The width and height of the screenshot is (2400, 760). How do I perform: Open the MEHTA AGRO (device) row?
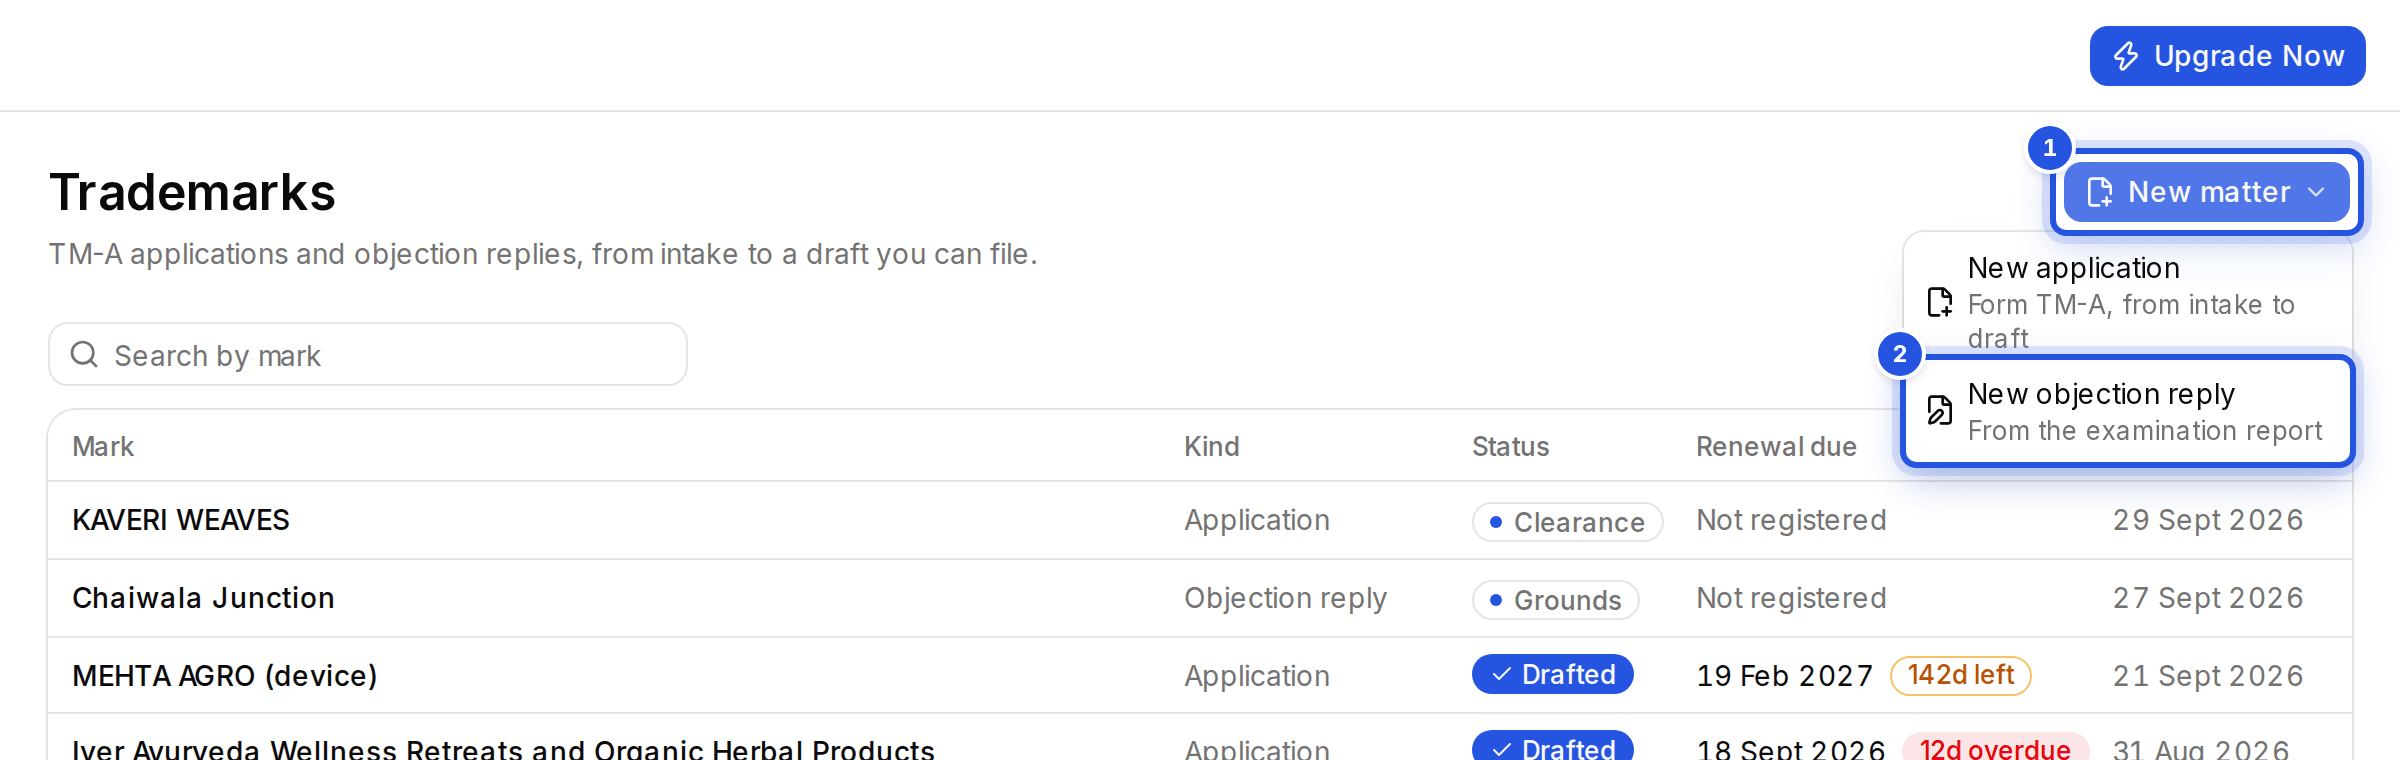1200,676
